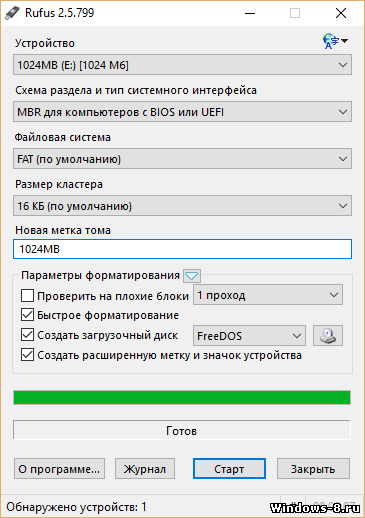Open the FreeDOS boot type dropdown
The height and width of the screenshot is (518, 365).
pos(249,336)
